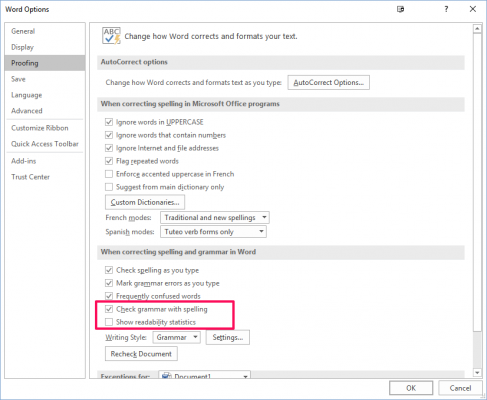Open the Trust Center category
The image size is (487, 400).
click(30, 177)
